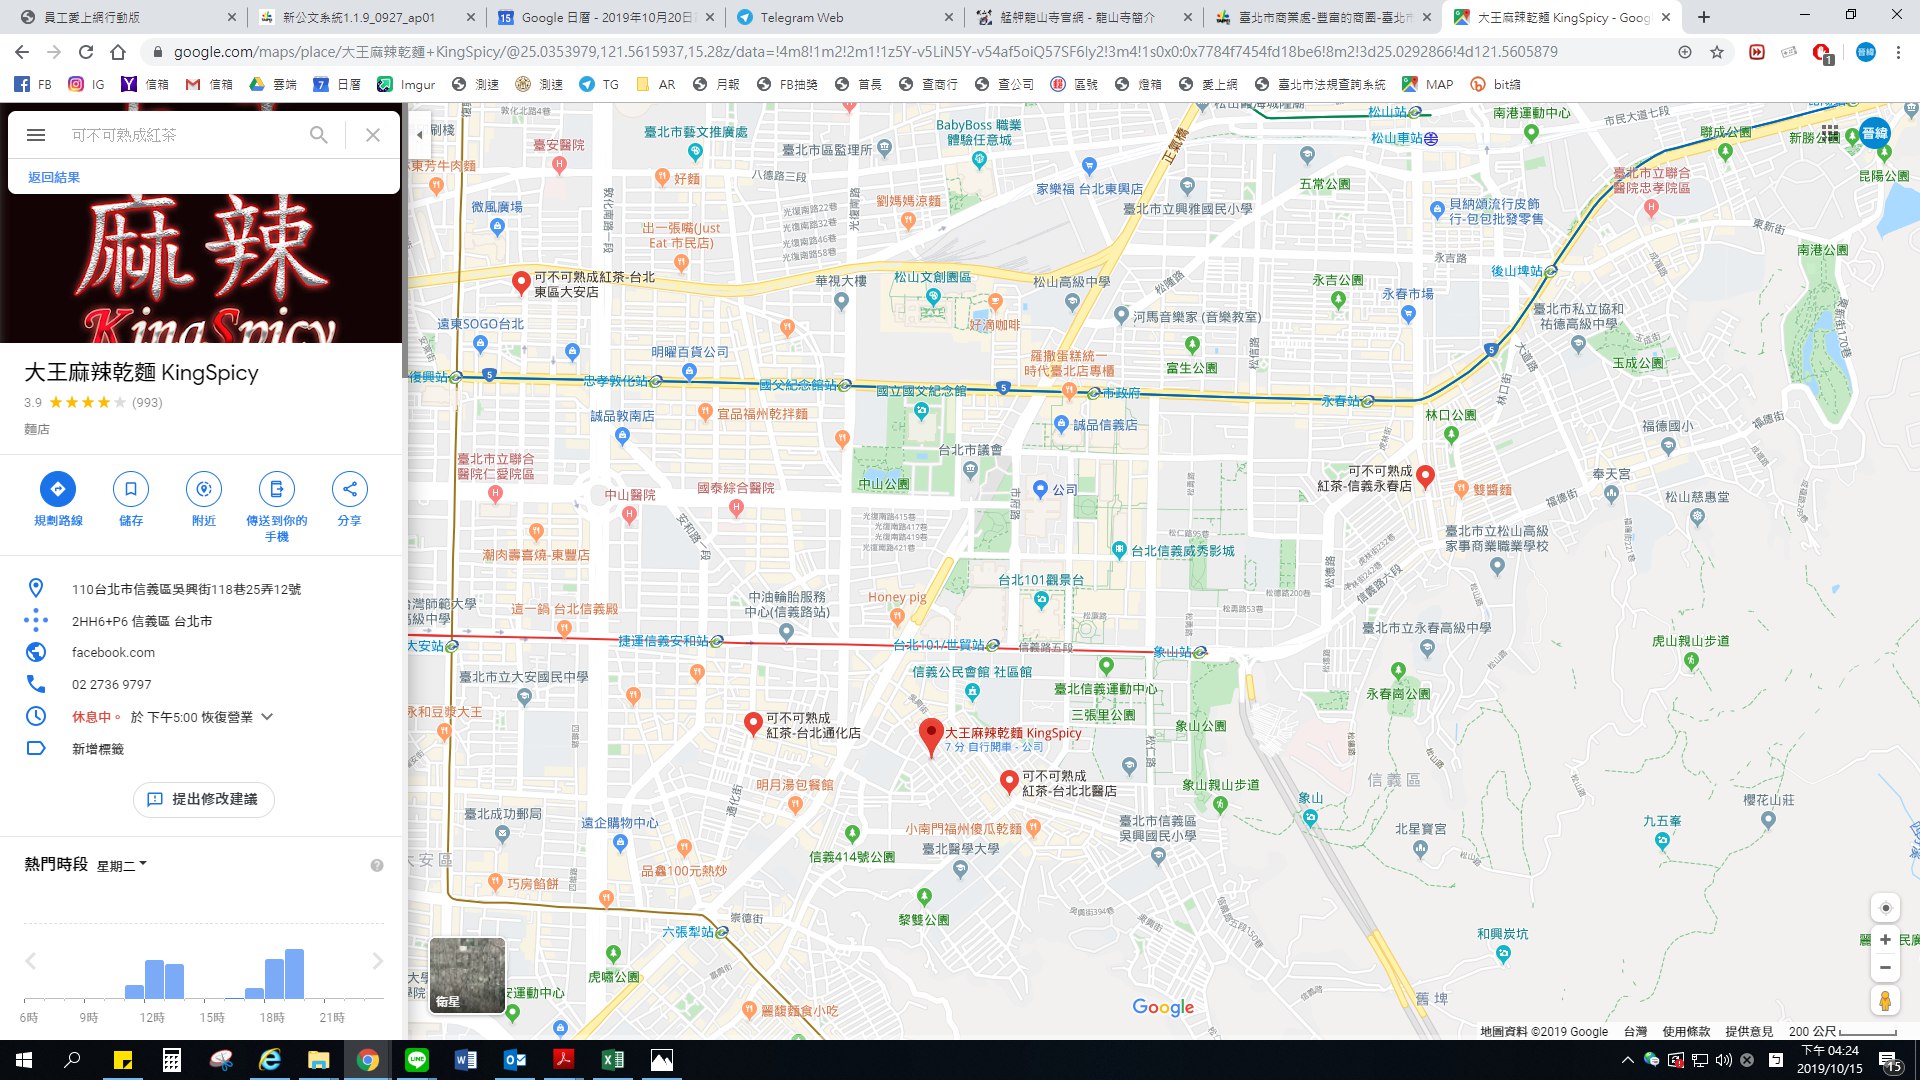Viewport: 1920px width, 1080px height.
Task: Expand opening hours next to 恢復營業
Action: (267, 717)
